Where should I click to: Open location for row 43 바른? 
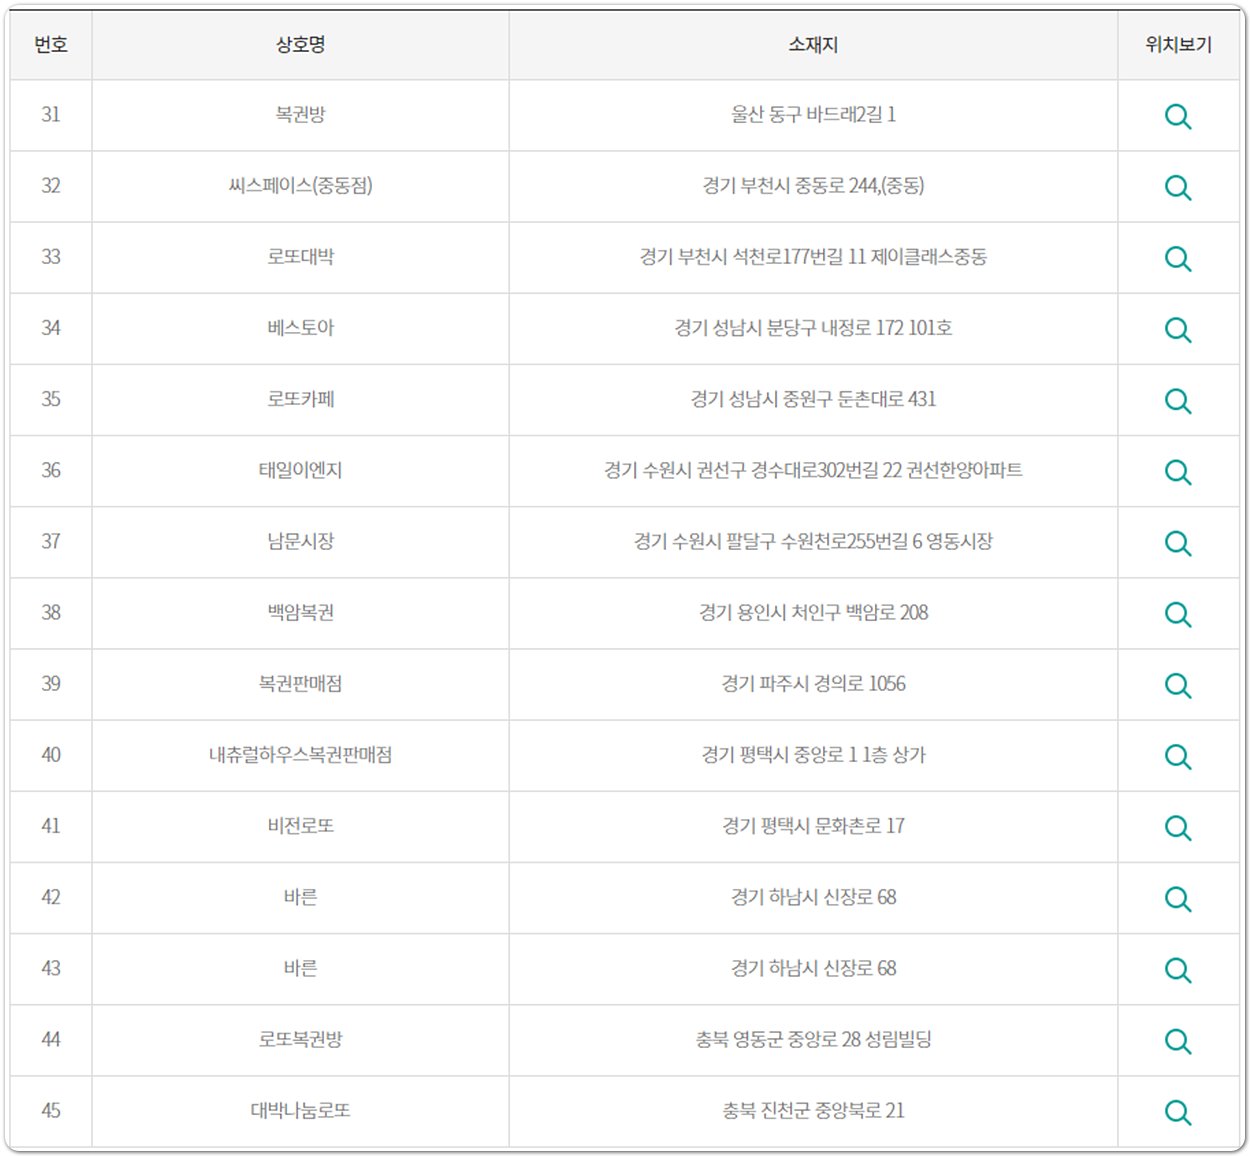[x=1178, y=970]
